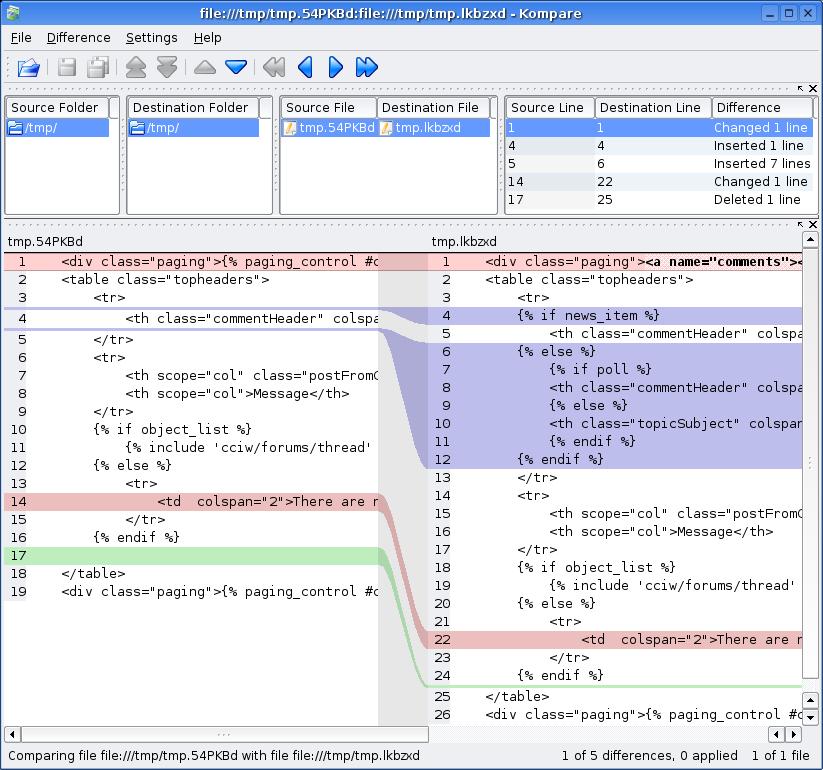The width and height of the screenshot is (823, 770).
Task: Click the Source Folder column header
Action: pos(58,108)
